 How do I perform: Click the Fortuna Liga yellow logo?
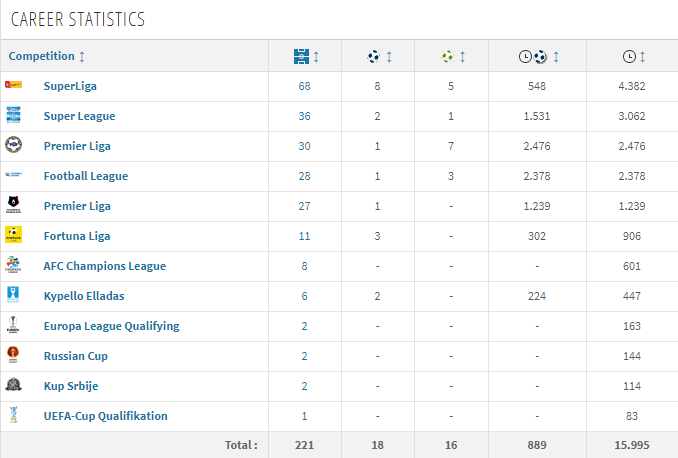(x=13, y=235)
